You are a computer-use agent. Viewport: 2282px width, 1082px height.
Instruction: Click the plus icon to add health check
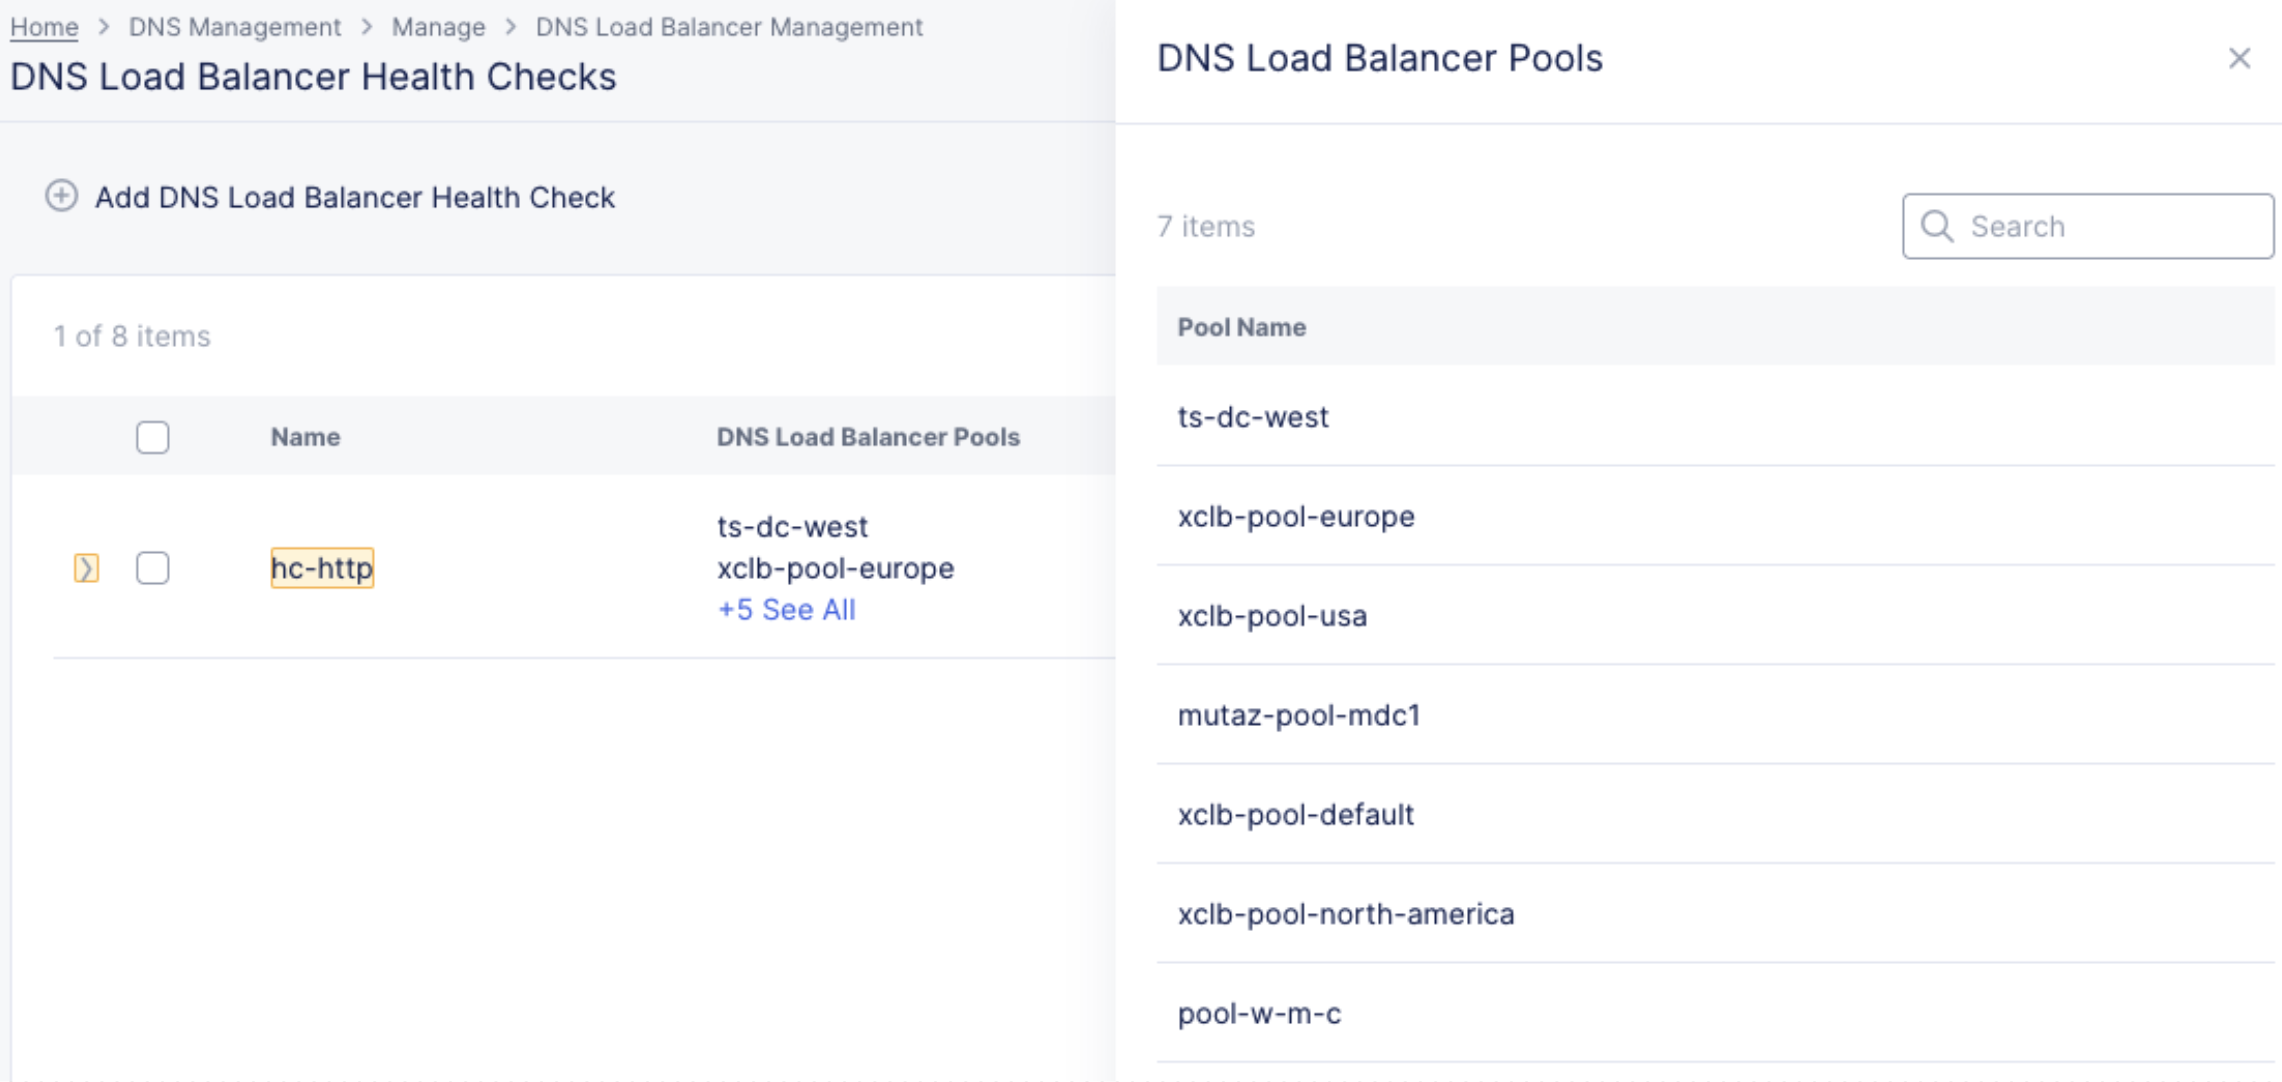point(62,197)
